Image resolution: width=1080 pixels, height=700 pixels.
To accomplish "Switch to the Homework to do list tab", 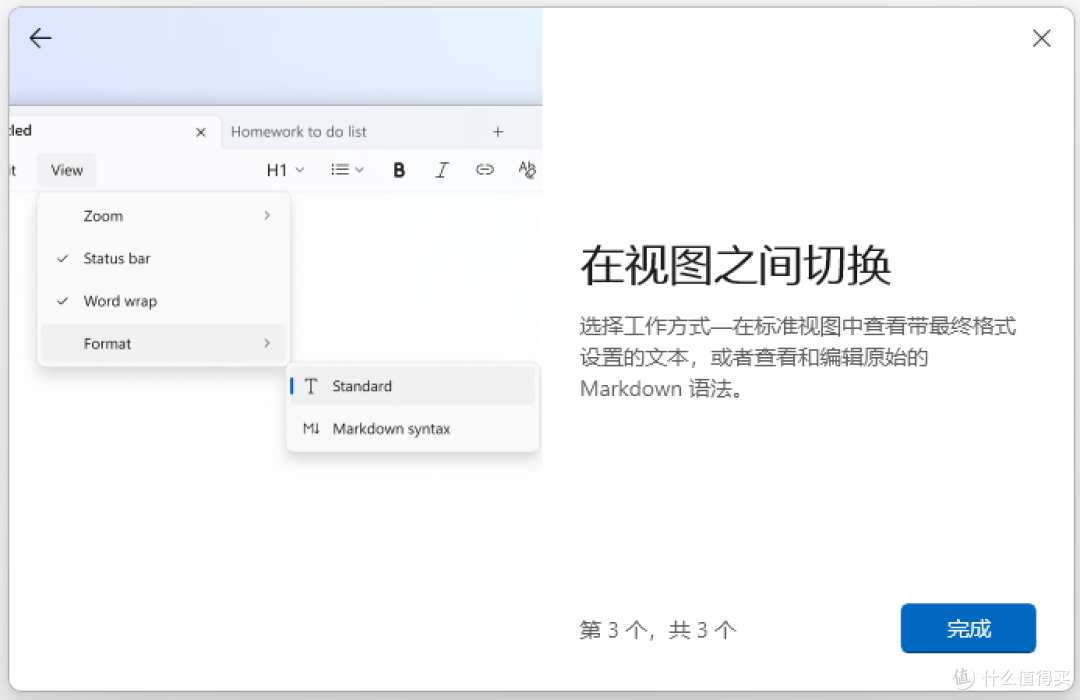I will click(x=299, y=131).
